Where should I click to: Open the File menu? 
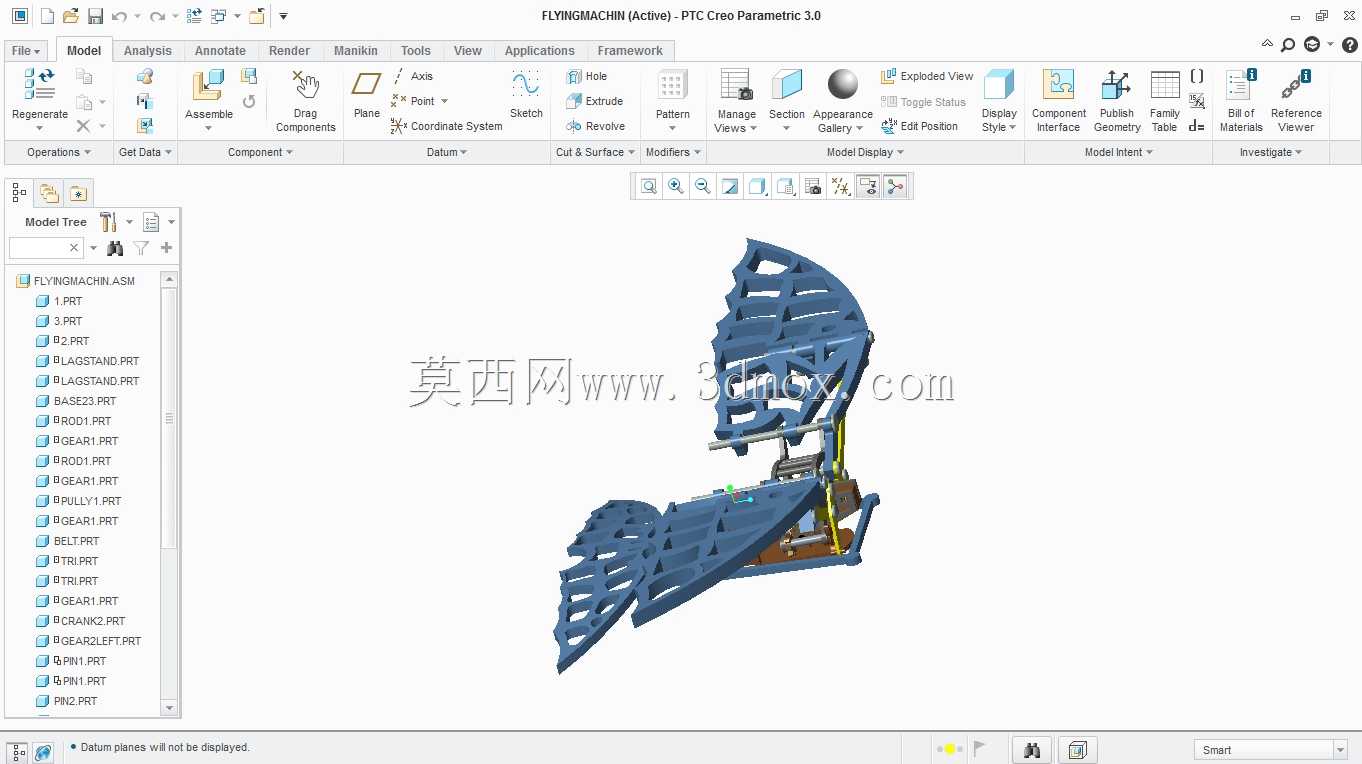tap(25, 51)
